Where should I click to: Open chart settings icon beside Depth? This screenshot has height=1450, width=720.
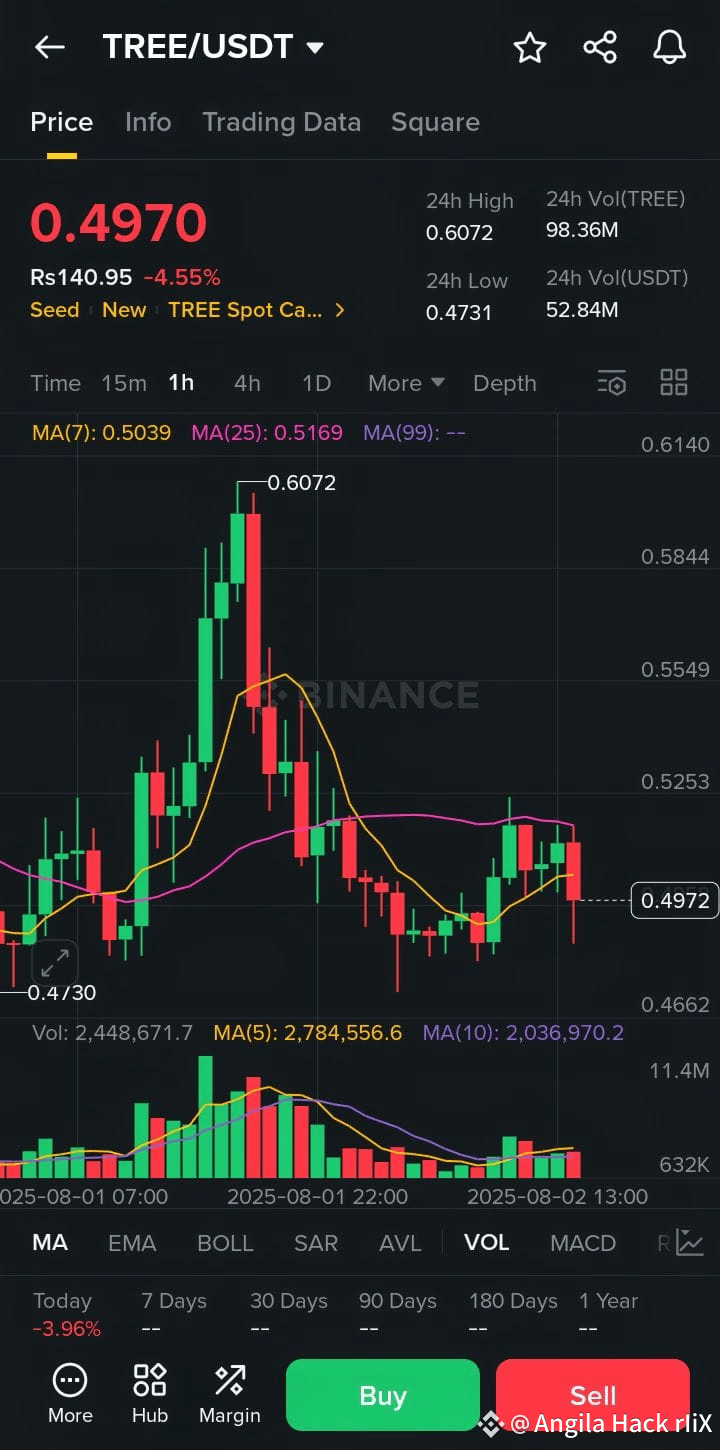611,383
